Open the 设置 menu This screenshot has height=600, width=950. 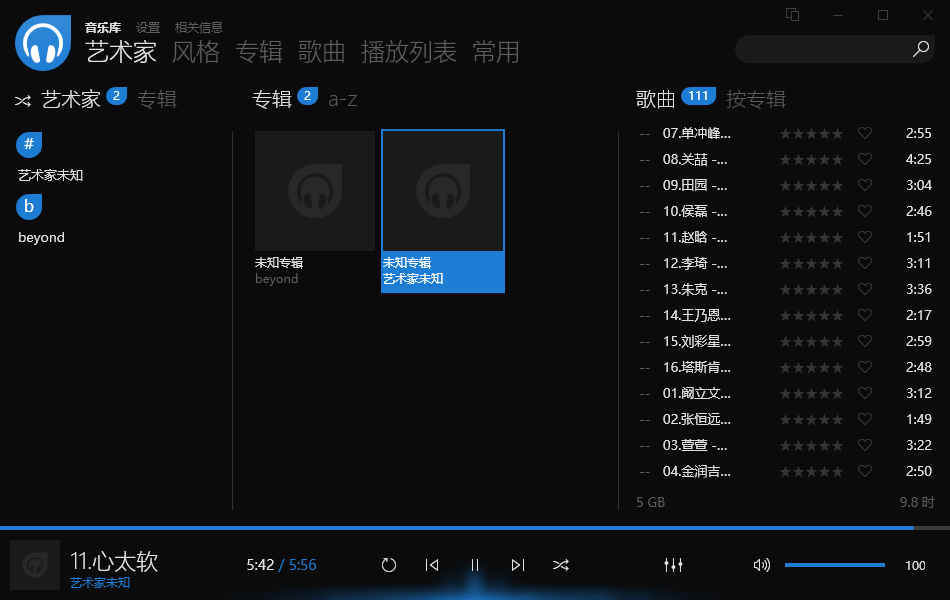[x=148, y=27]
